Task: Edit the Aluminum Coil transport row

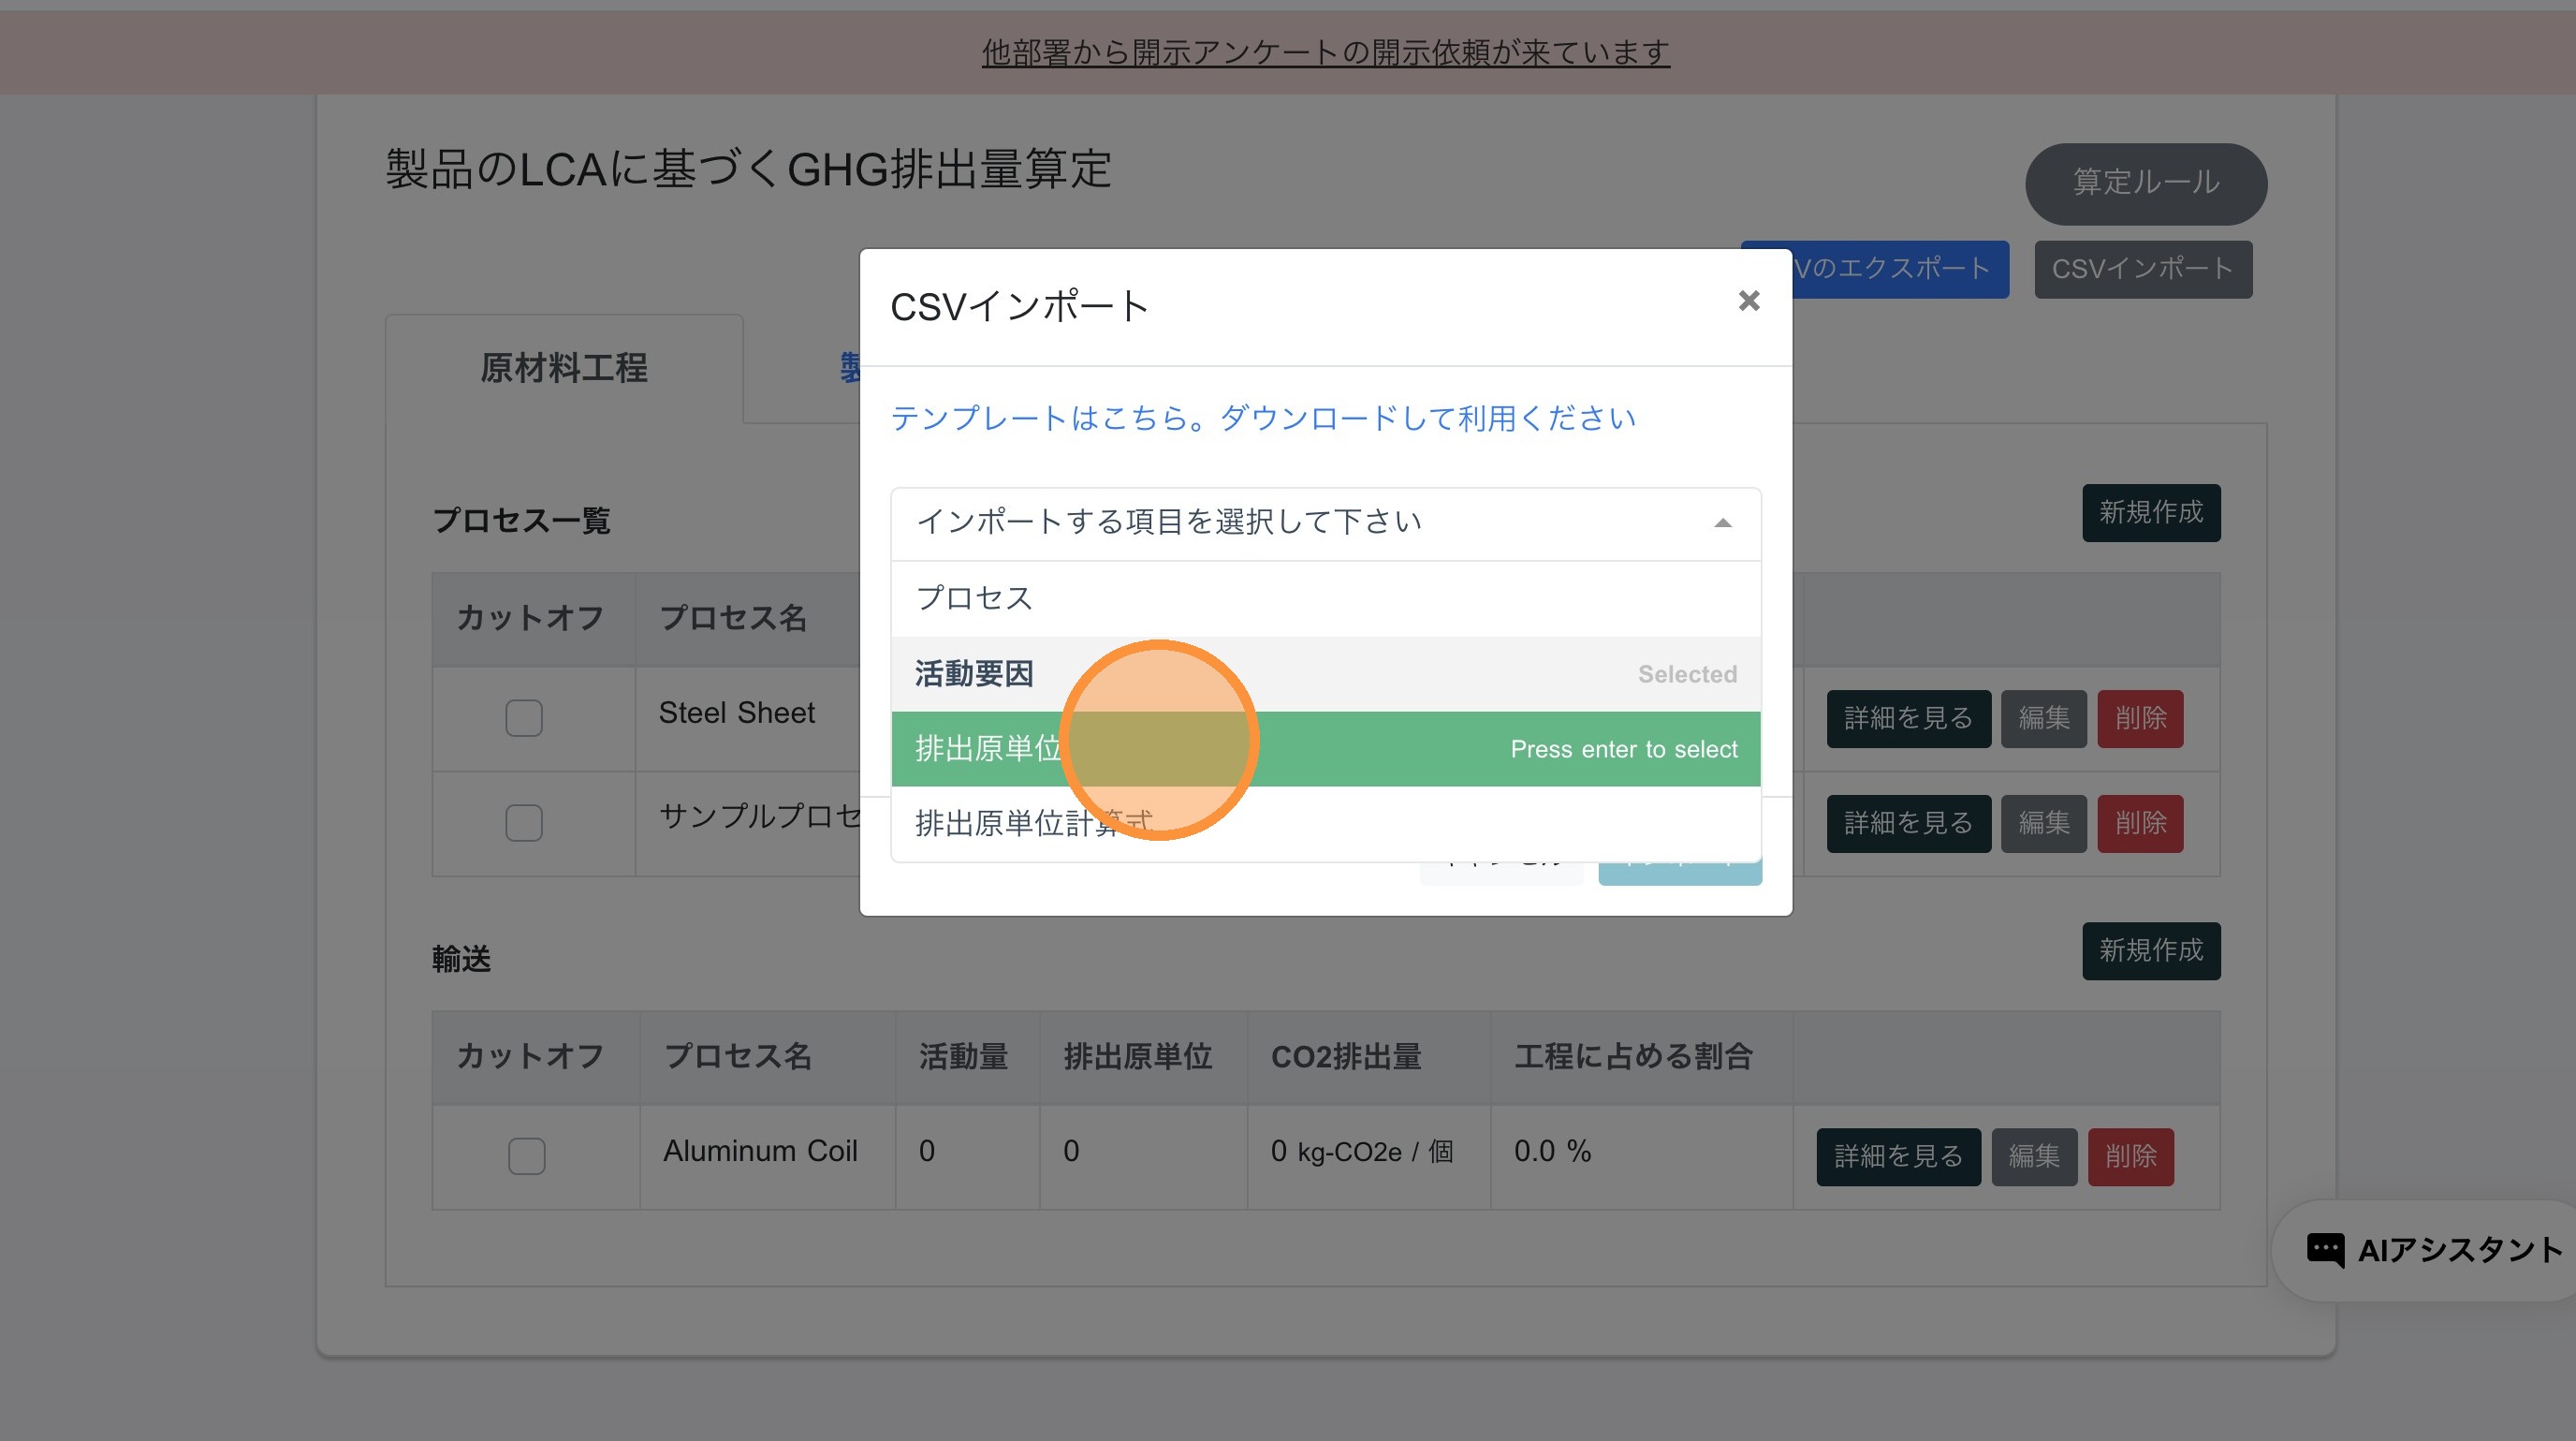Action: (x=2033, y=1157)
